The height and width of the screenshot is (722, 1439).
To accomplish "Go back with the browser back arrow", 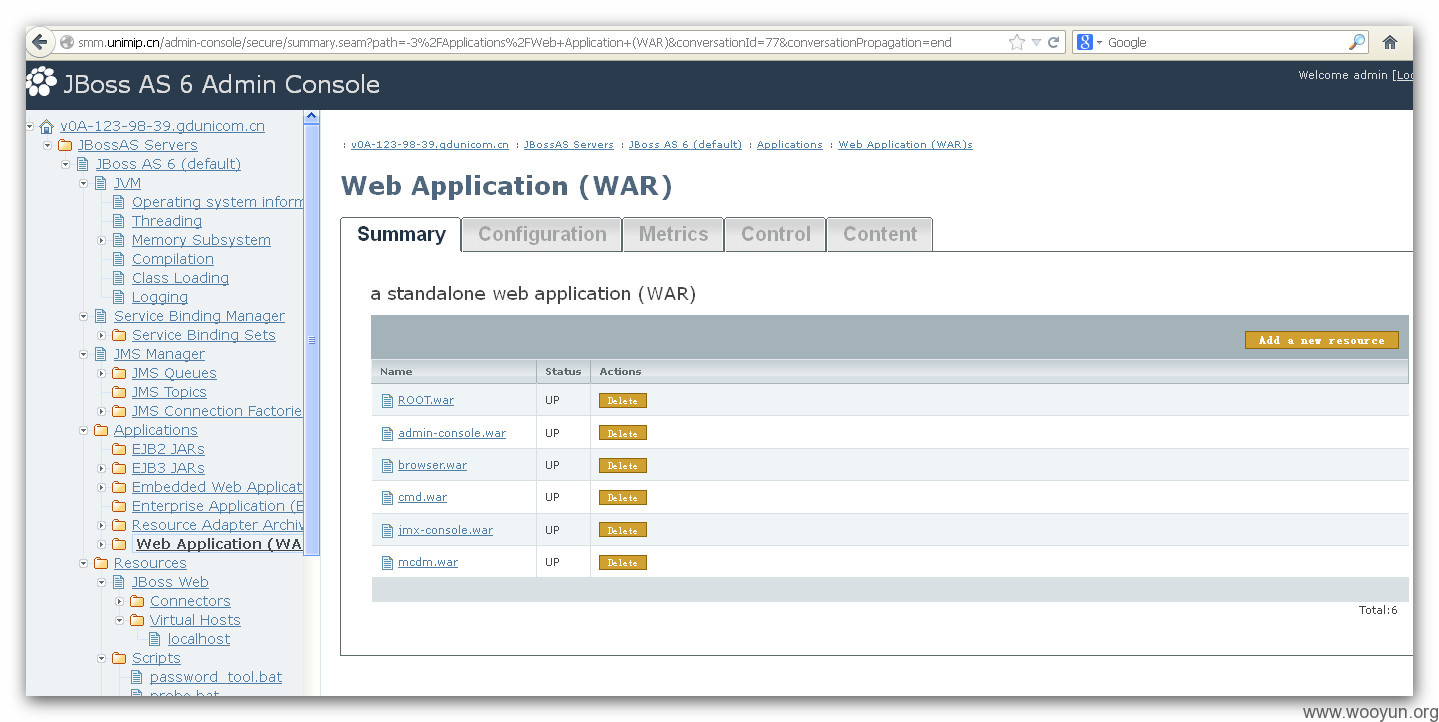I will click(x=40, y=42).
